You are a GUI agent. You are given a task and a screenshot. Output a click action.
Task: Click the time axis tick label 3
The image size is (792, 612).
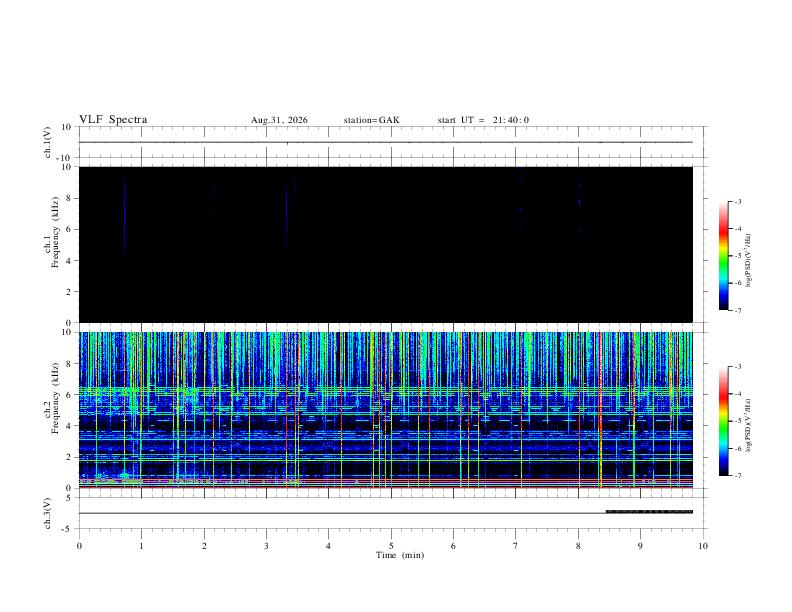tap(266, 546)
